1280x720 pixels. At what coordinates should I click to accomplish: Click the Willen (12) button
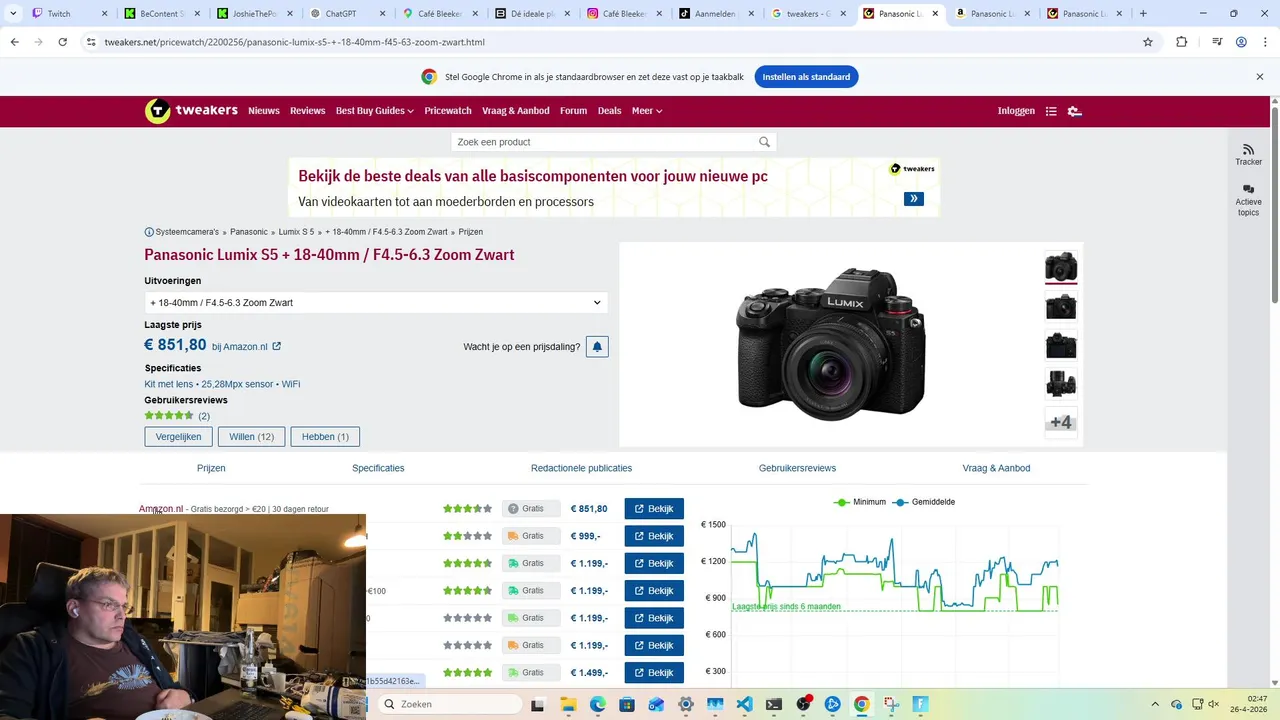pyautogui.click(x=251, y=437)
